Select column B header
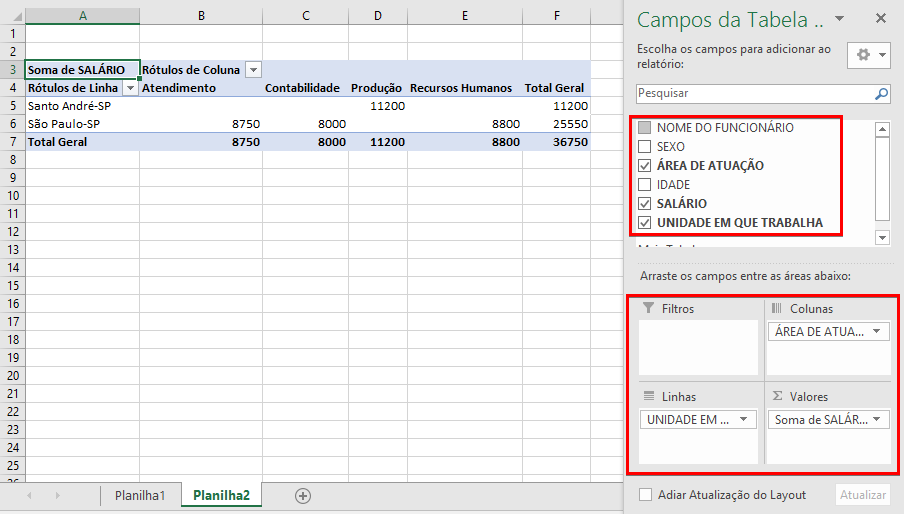The image size is (904, 514). click(x=201, y=16)
